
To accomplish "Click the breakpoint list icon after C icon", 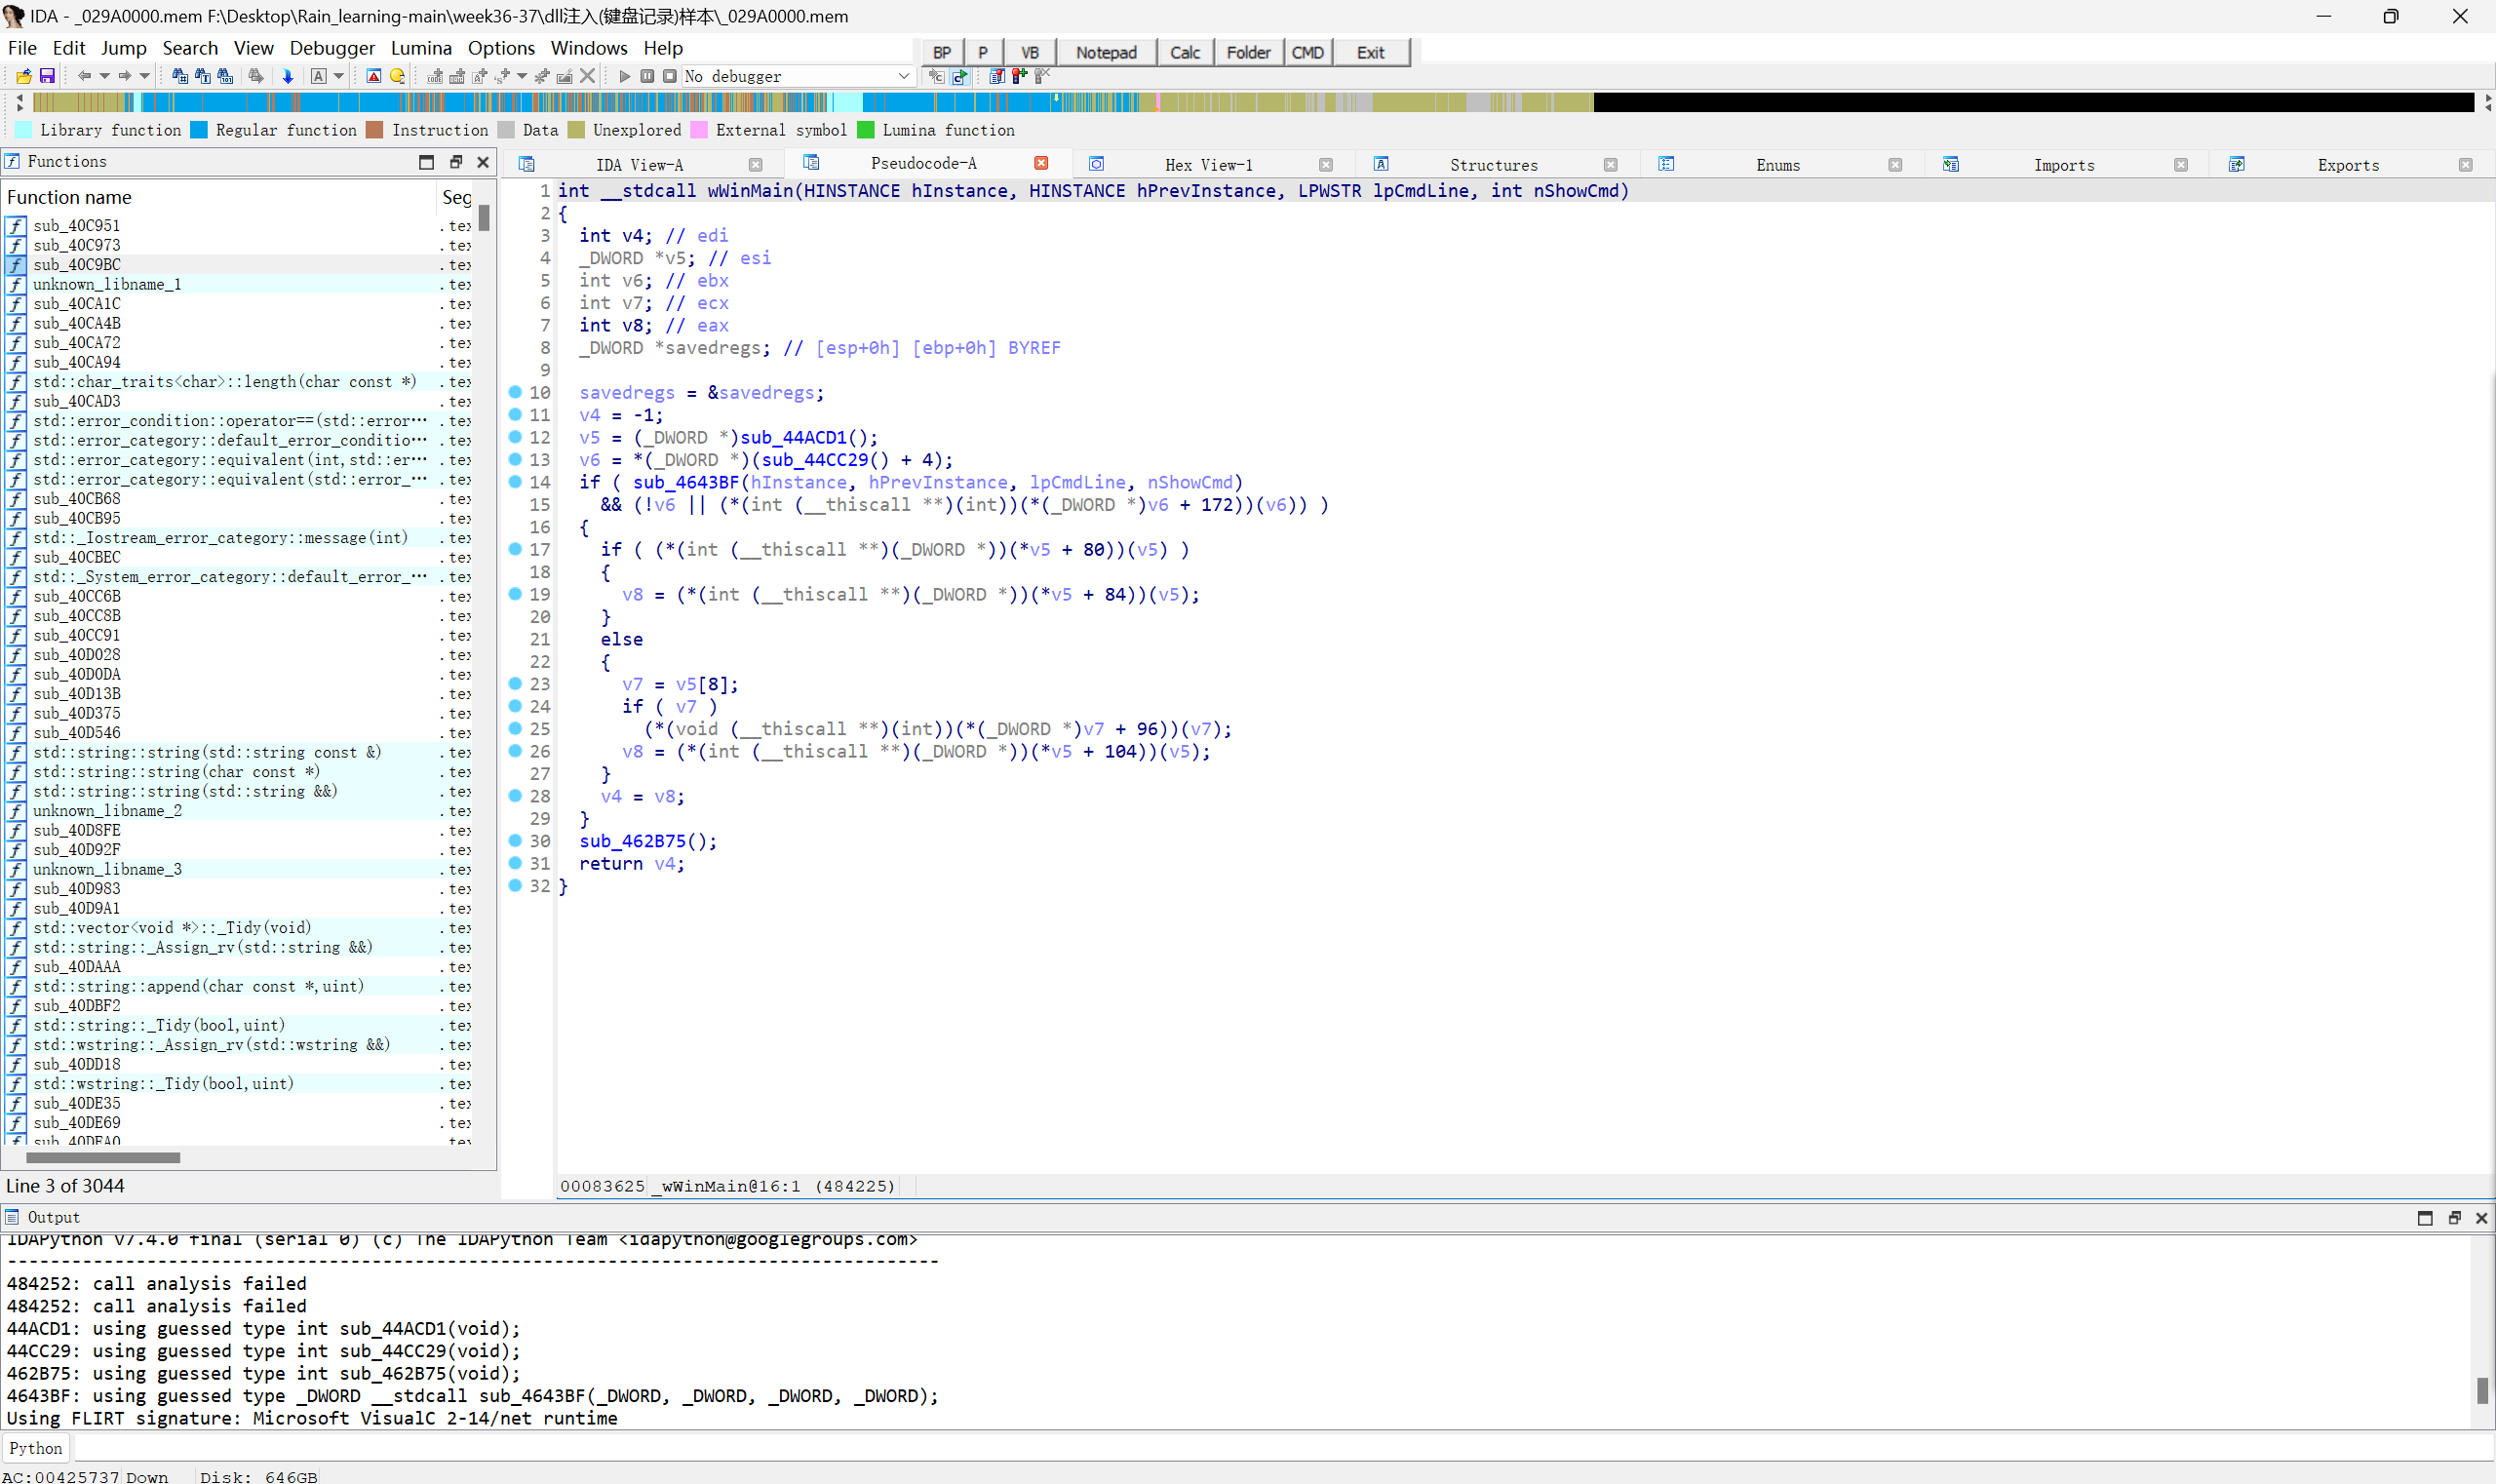I will pyautogui.click(x=997, y=76).
